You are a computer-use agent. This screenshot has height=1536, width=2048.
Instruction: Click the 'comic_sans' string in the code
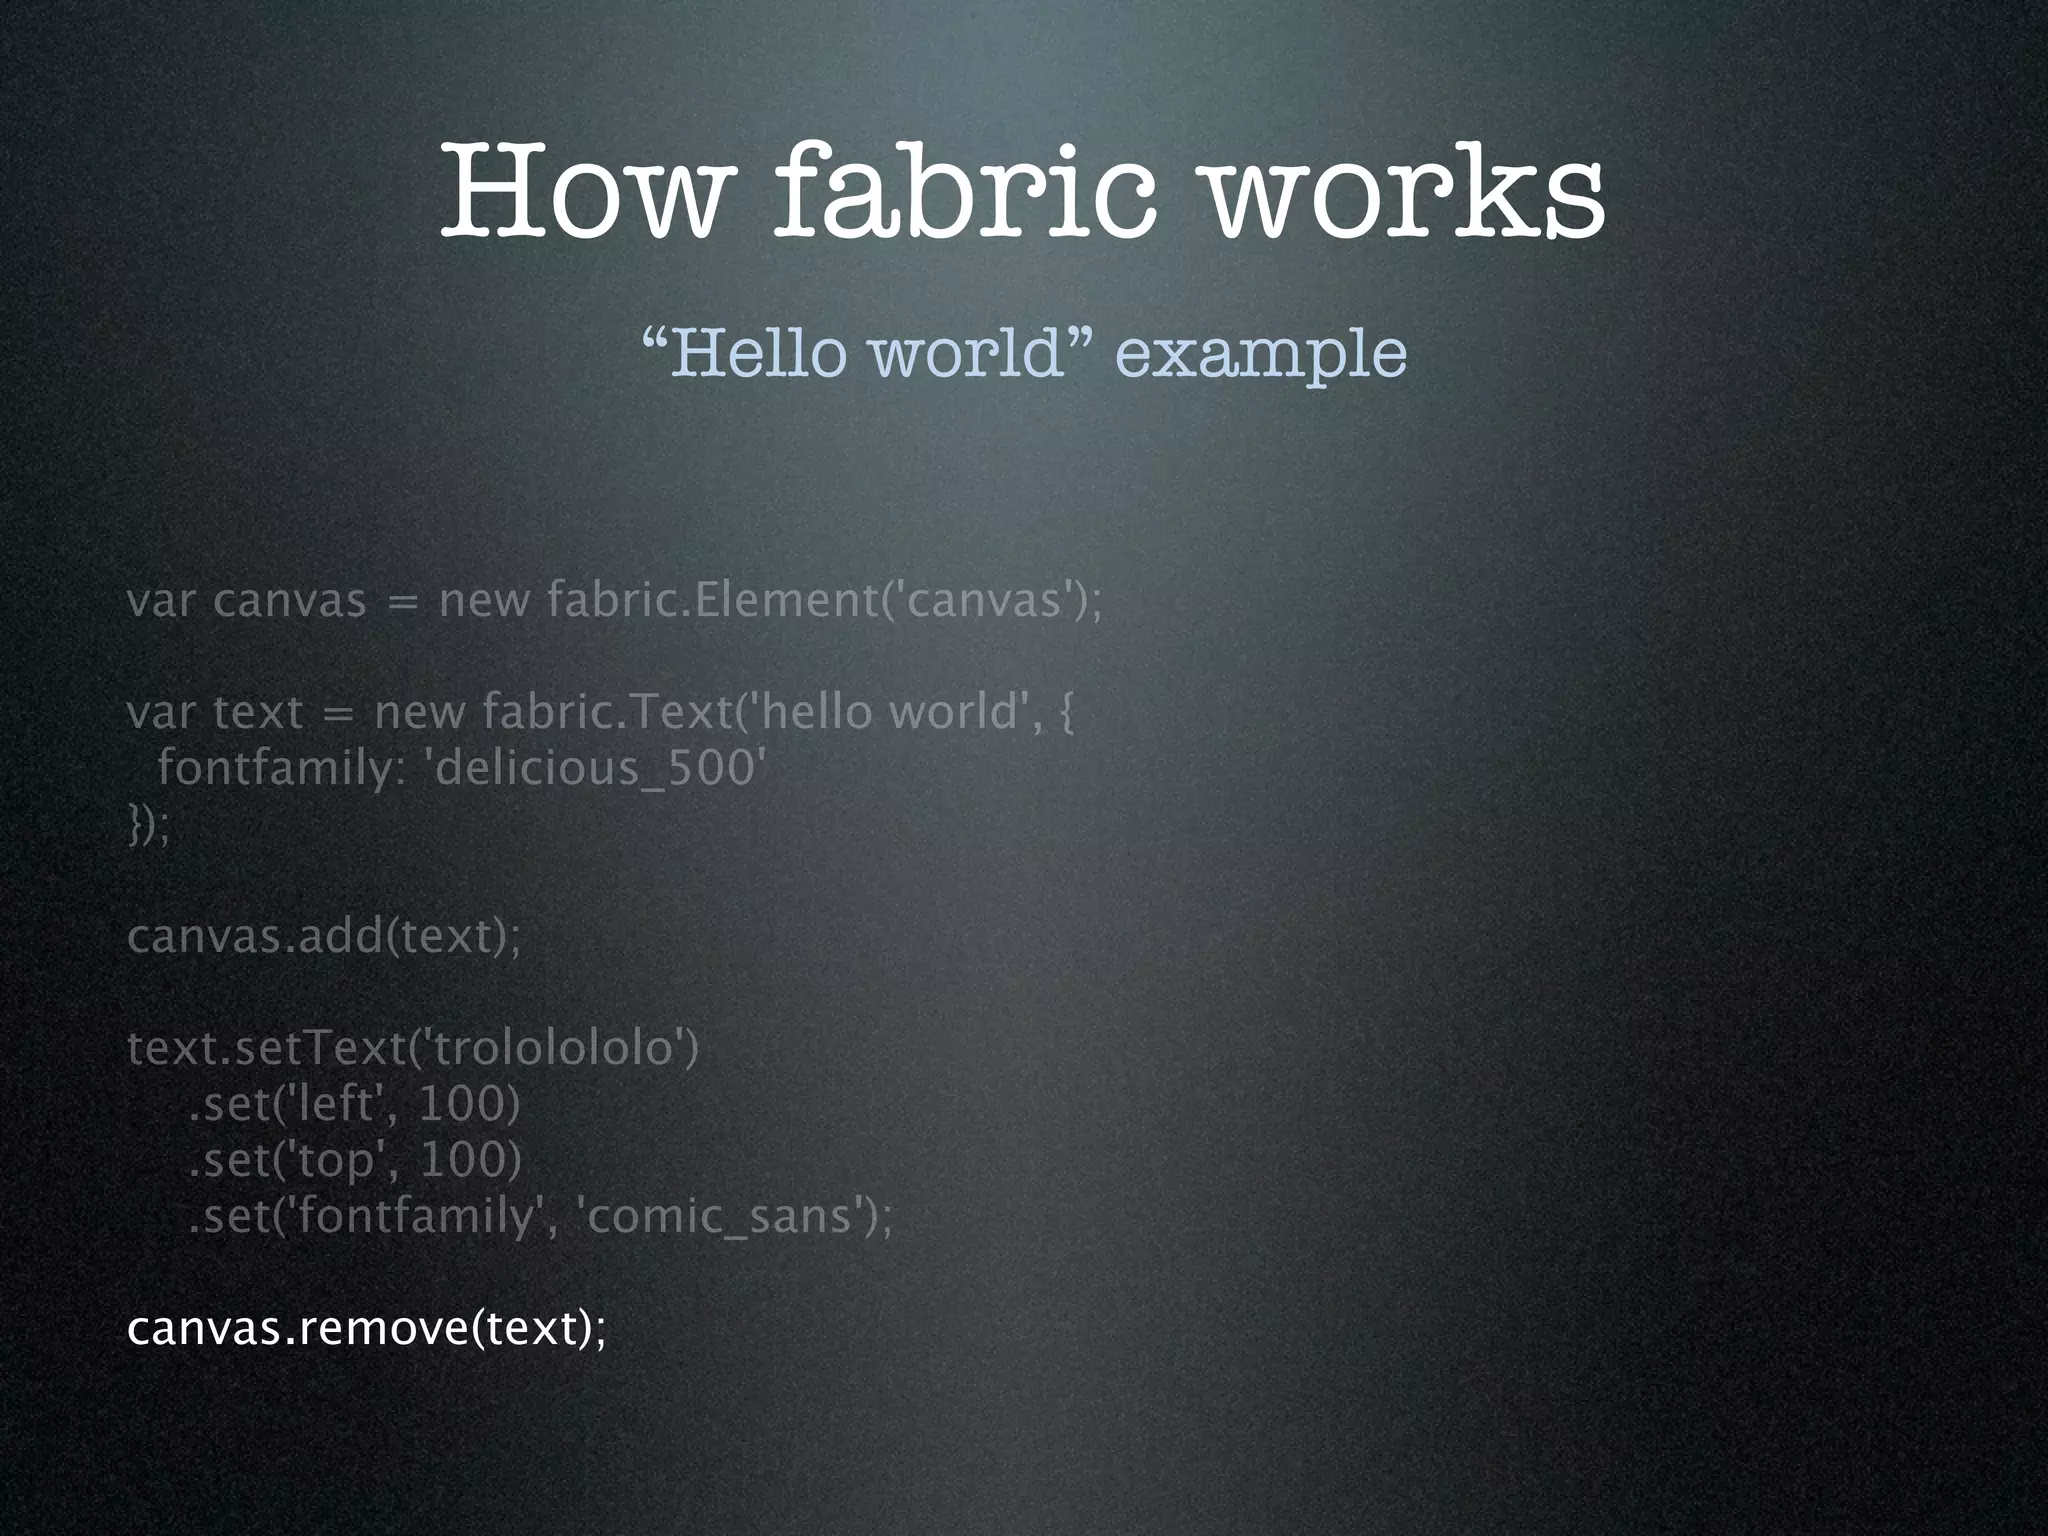coord(720,1217)
